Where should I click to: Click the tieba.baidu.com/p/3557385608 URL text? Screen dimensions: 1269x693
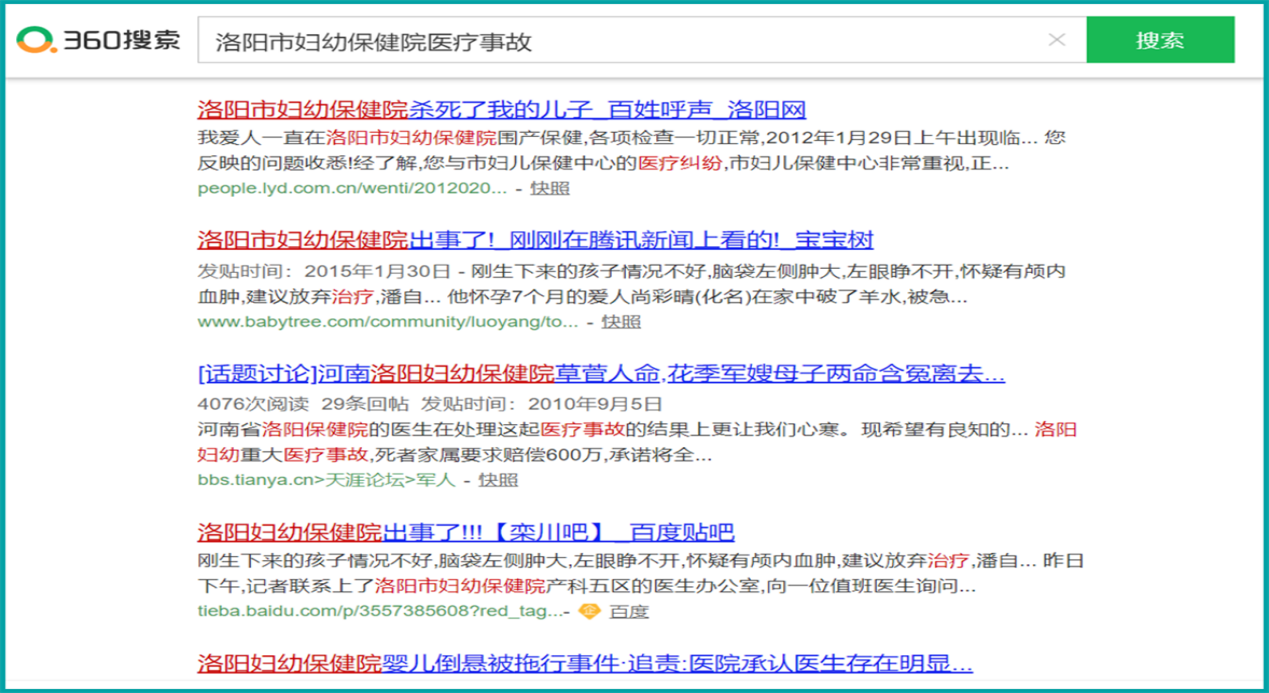pyautogui.click(x=381, y=611)
